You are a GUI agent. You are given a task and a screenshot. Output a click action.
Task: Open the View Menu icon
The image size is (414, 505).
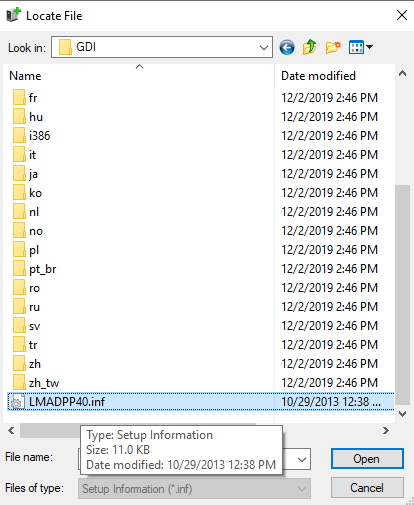(x=356, y=47)
